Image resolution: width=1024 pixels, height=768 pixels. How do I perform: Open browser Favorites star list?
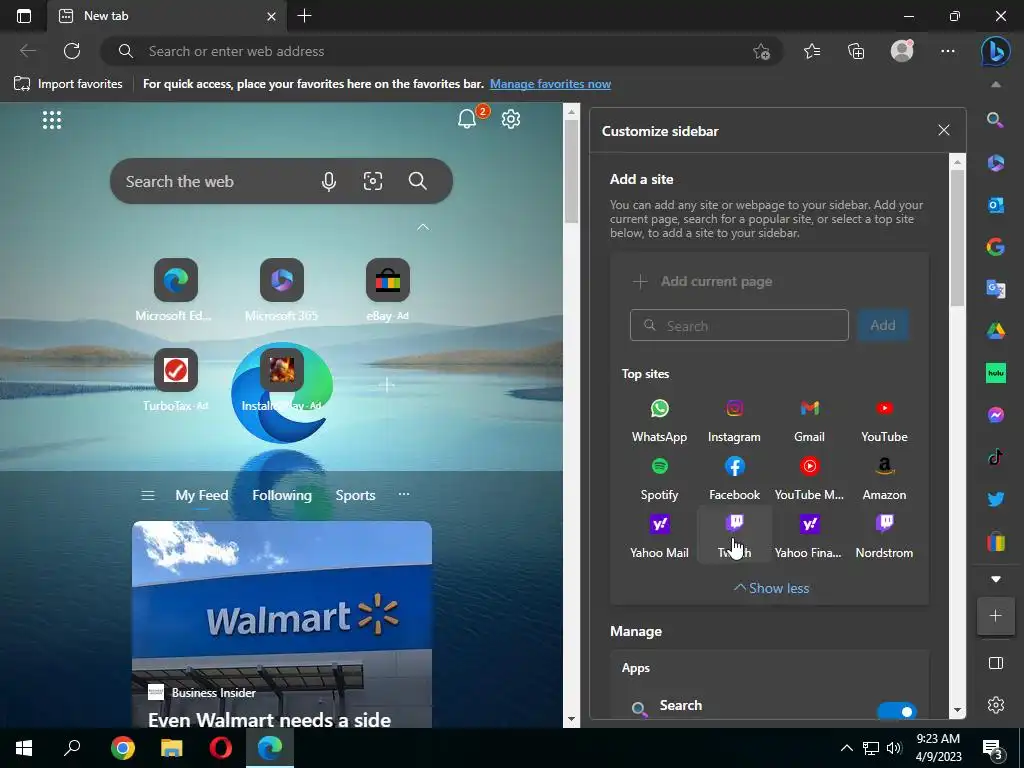(x=812, y=51)
